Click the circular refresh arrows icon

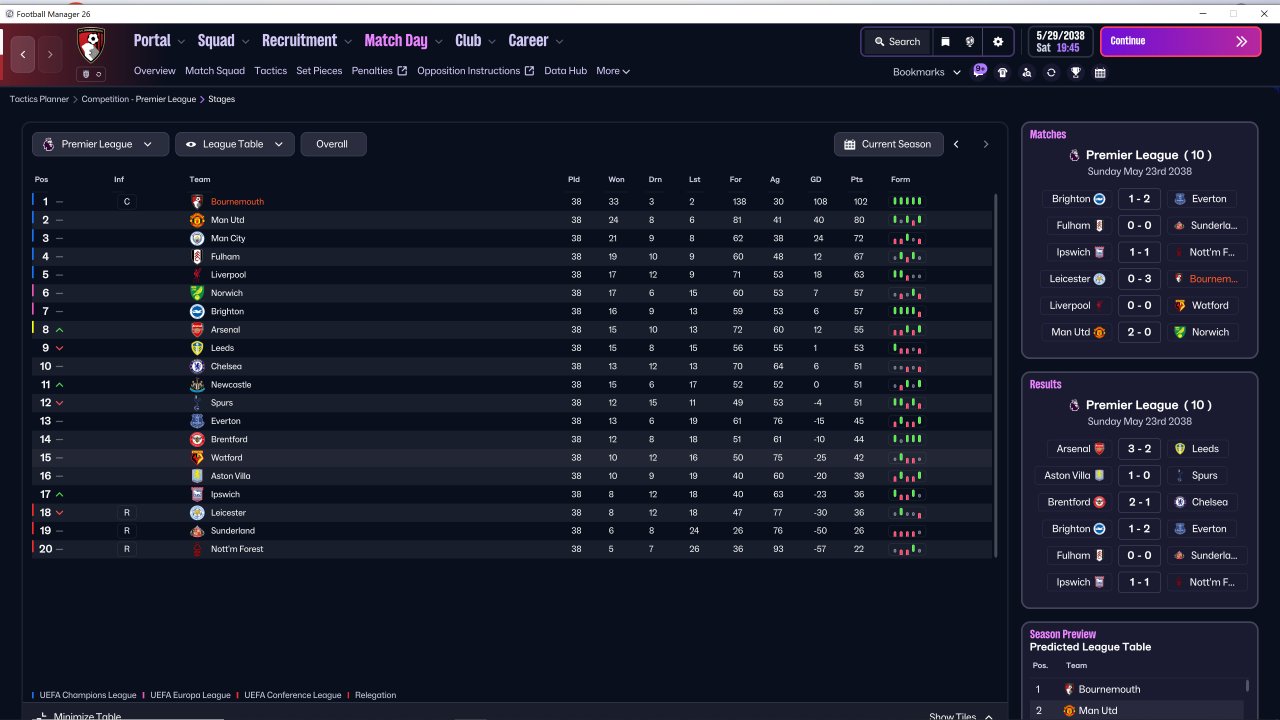click(1051, 72)
